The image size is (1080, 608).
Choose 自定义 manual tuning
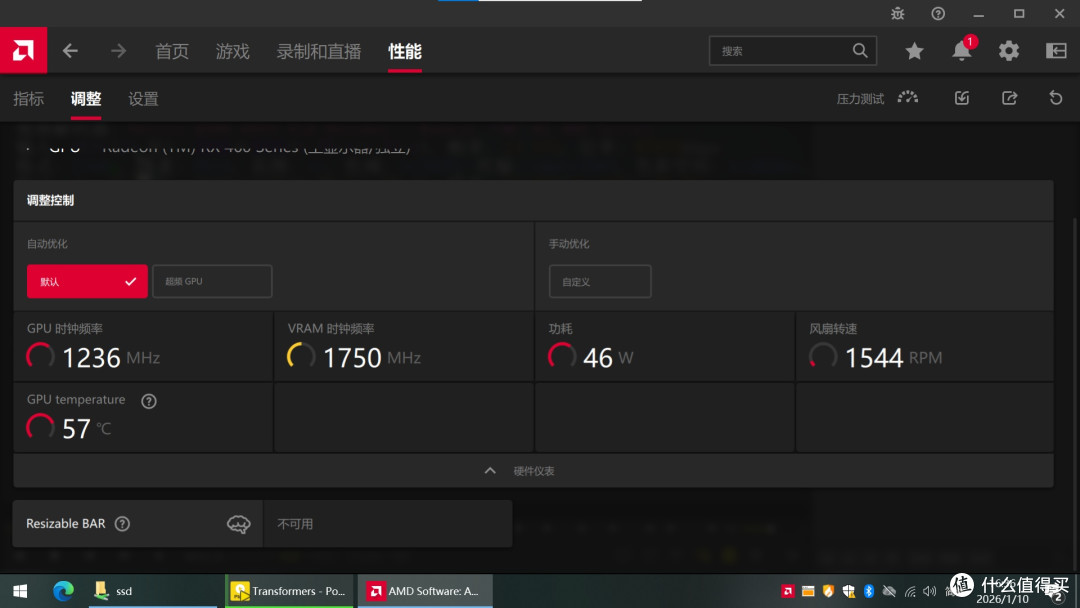pyautogui.click(x=600, y=282)
